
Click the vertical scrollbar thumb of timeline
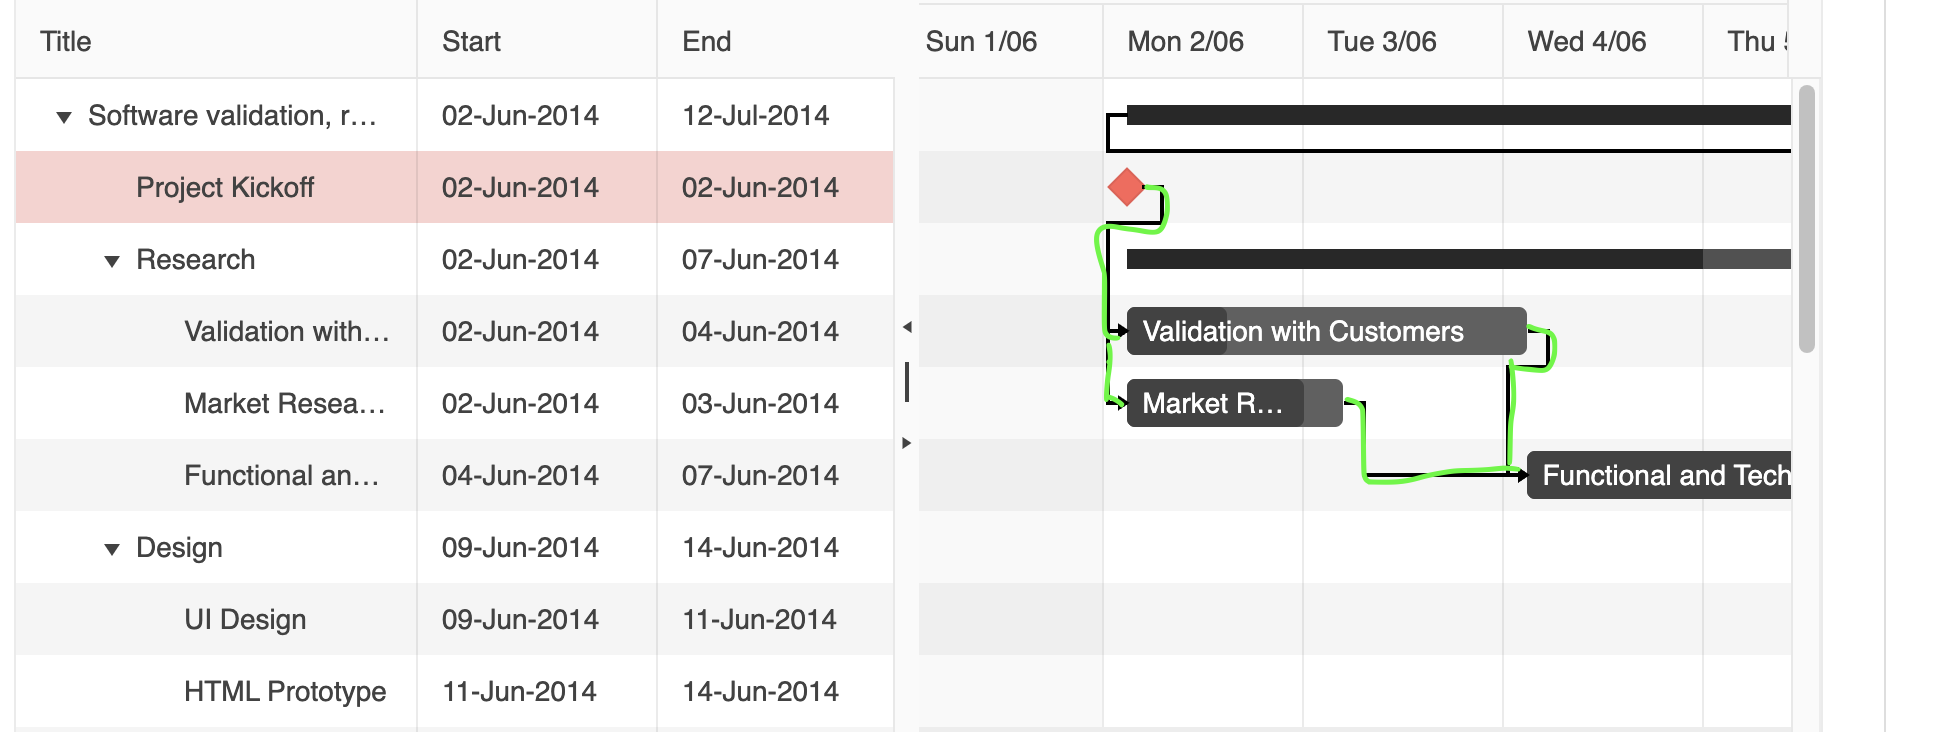1806,219
